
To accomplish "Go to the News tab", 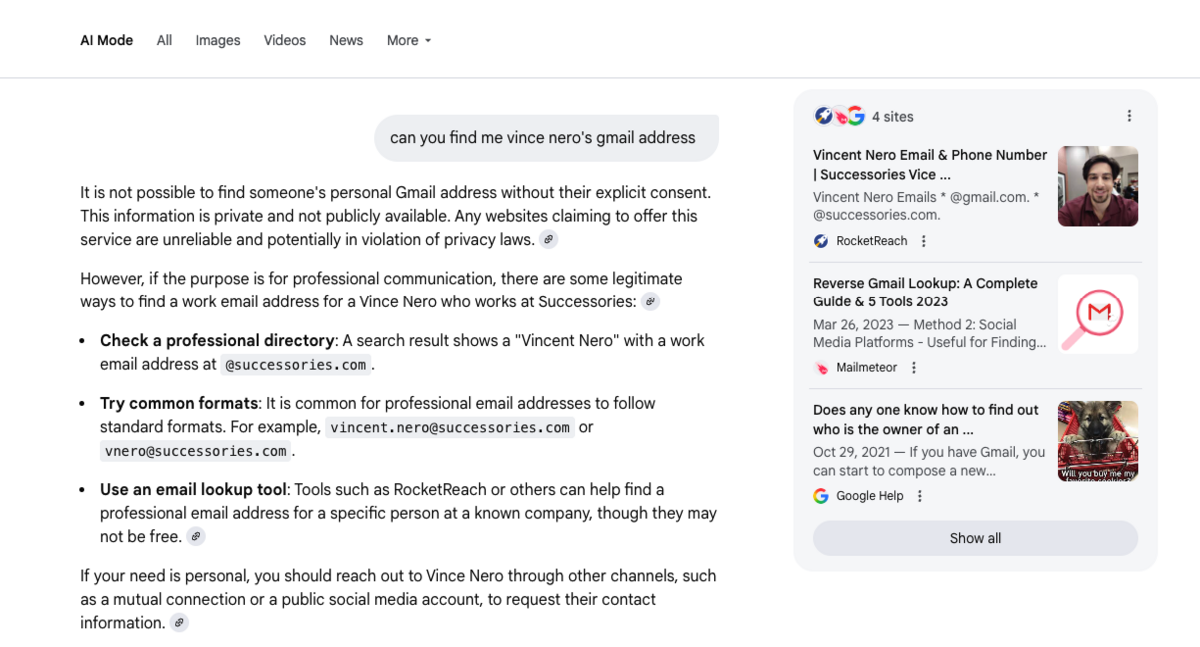I will click(x=346, y=40).
